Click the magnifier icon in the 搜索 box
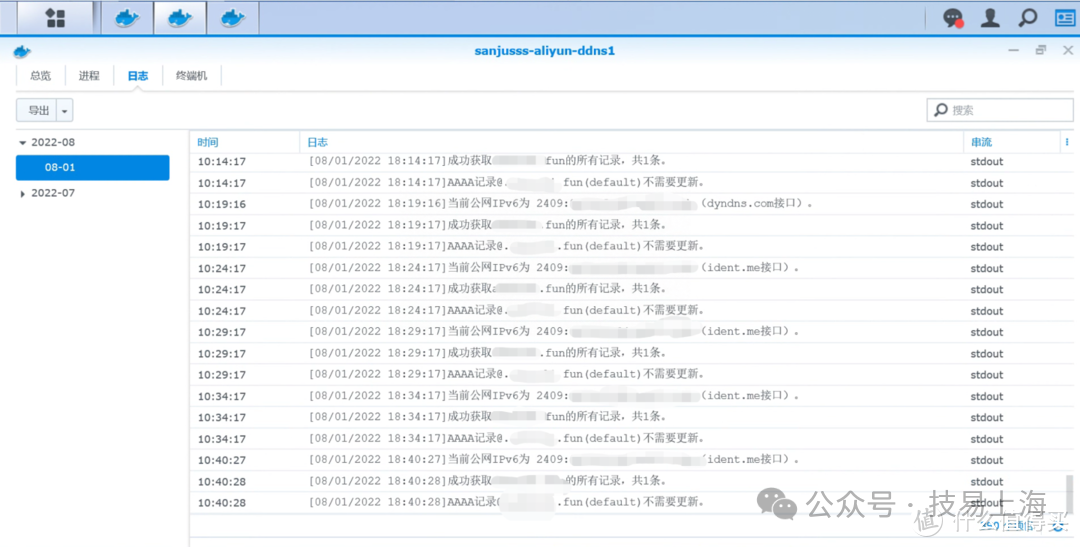Viewport: 1080px width, 547px height. coord(941,110)
